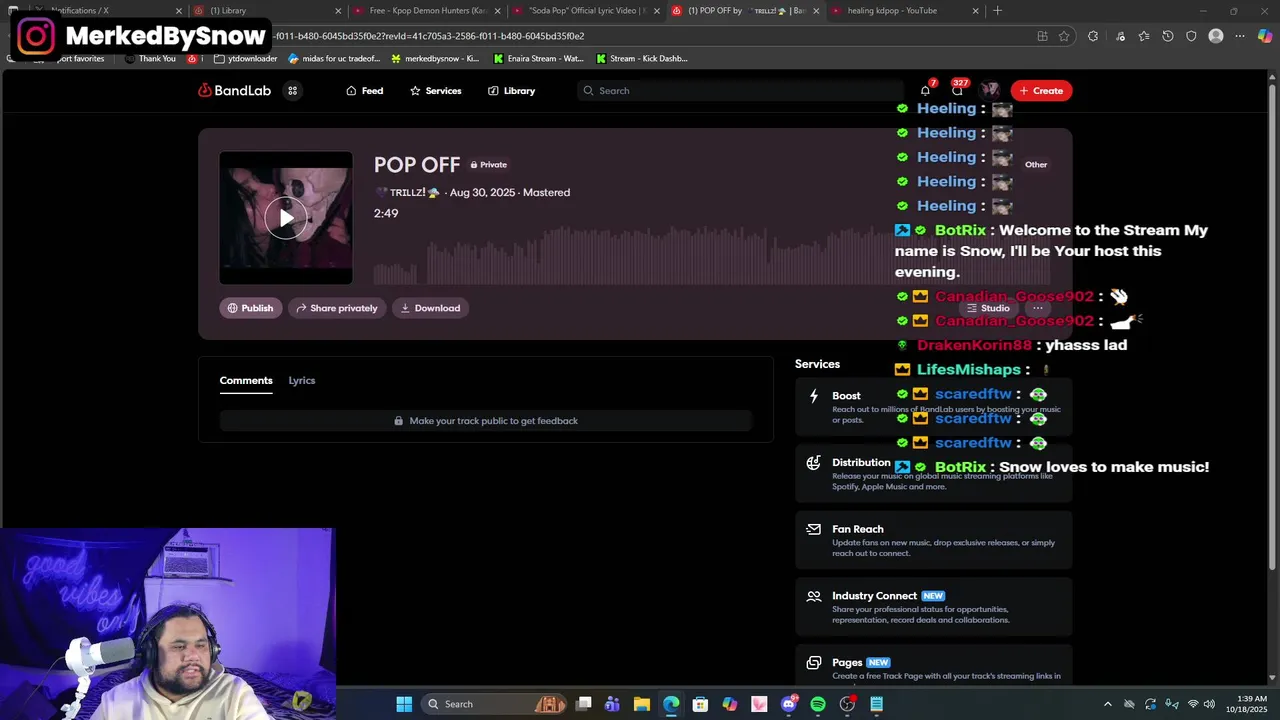Open the Windows Start menu
This screenshot has width=1280, height=720.
(404, 704)
